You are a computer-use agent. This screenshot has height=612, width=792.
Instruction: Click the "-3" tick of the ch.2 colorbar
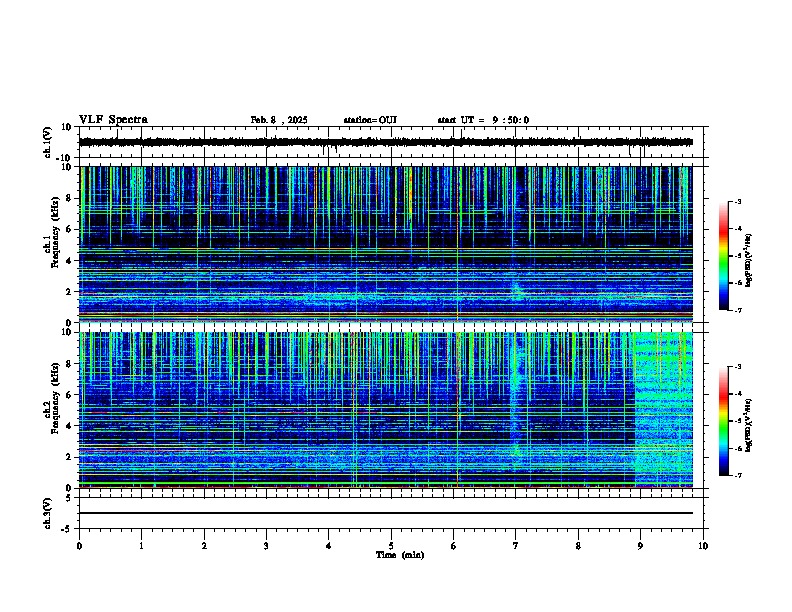point(737,367)
